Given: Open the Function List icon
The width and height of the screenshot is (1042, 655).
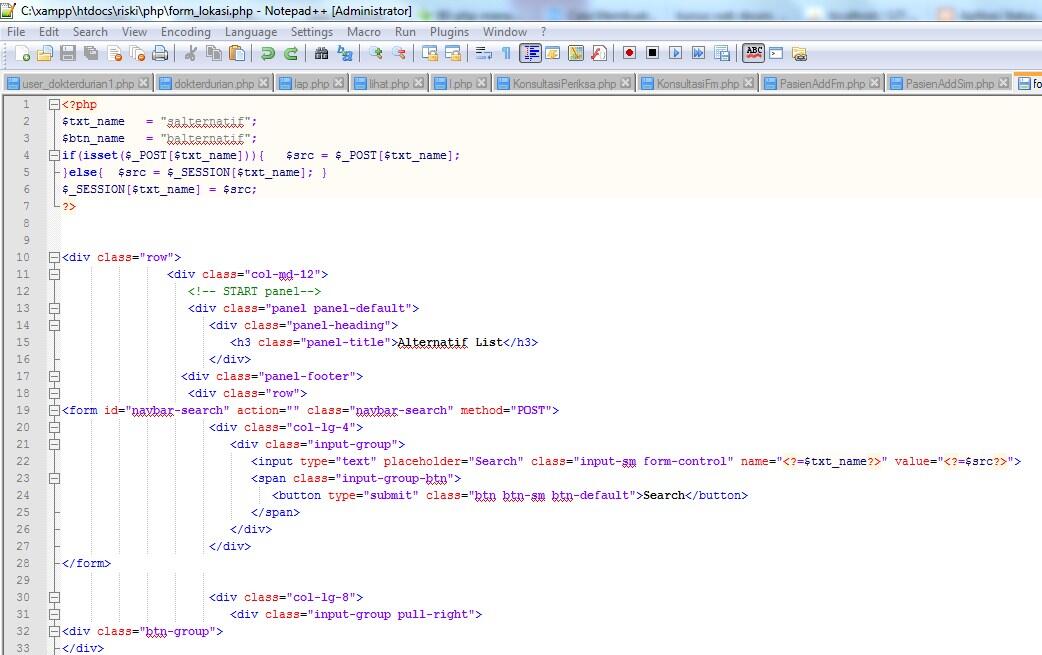Looking at the screenshot, I should pyautogui.click(x=599, y=54).
